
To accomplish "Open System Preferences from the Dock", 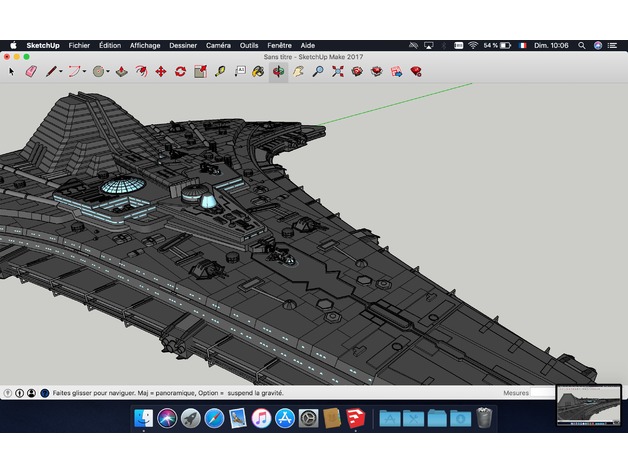I will (308, 418).
